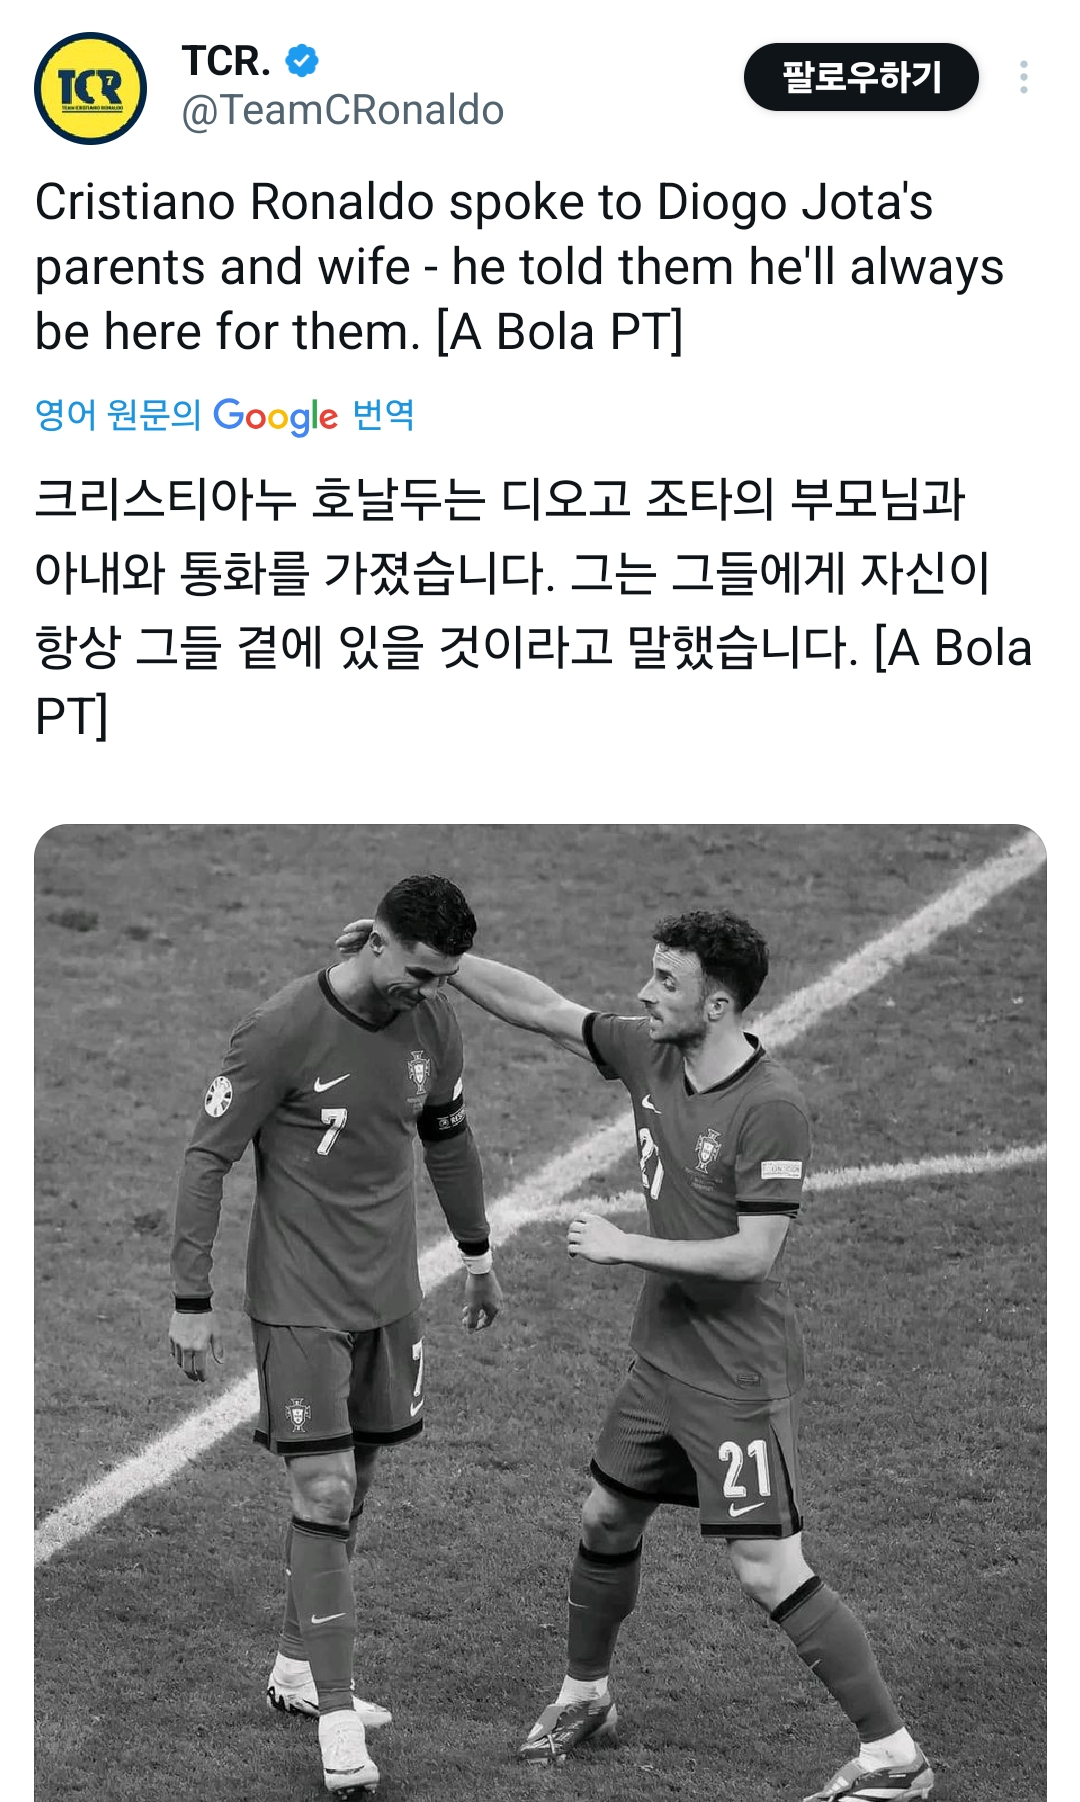The width and height of the screenshot is (1080, 1802).
Task: Click the English tweet text body
Action: pos(520,267)
